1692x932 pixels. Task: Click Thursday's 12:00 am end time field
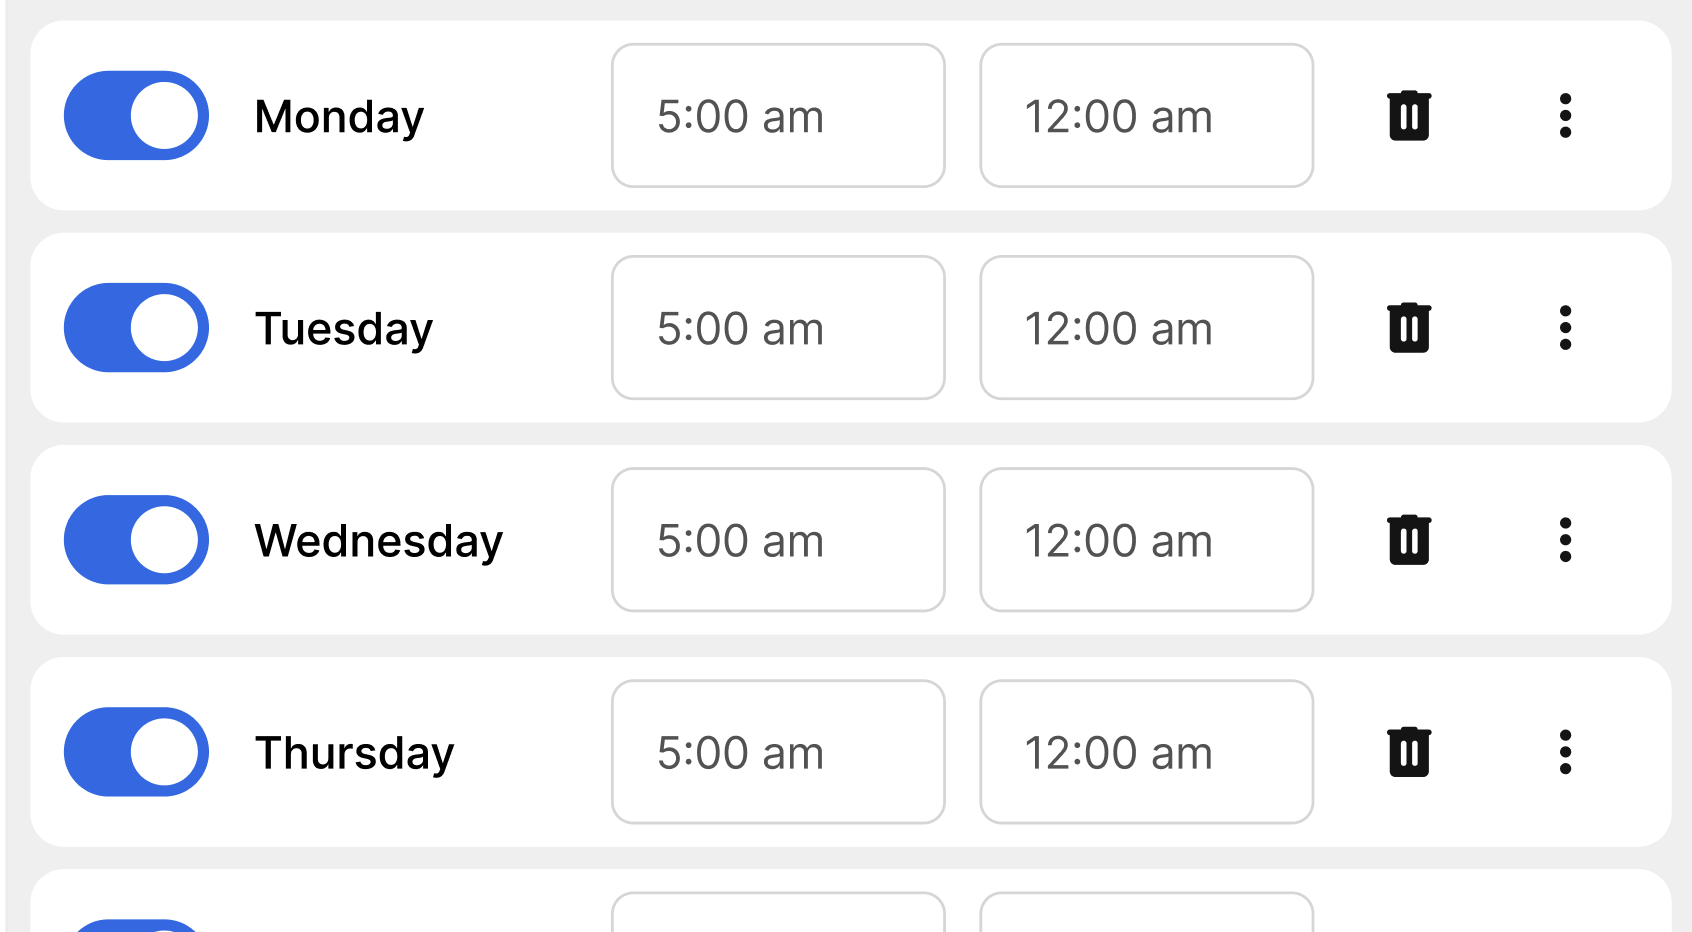[1146, 752]
